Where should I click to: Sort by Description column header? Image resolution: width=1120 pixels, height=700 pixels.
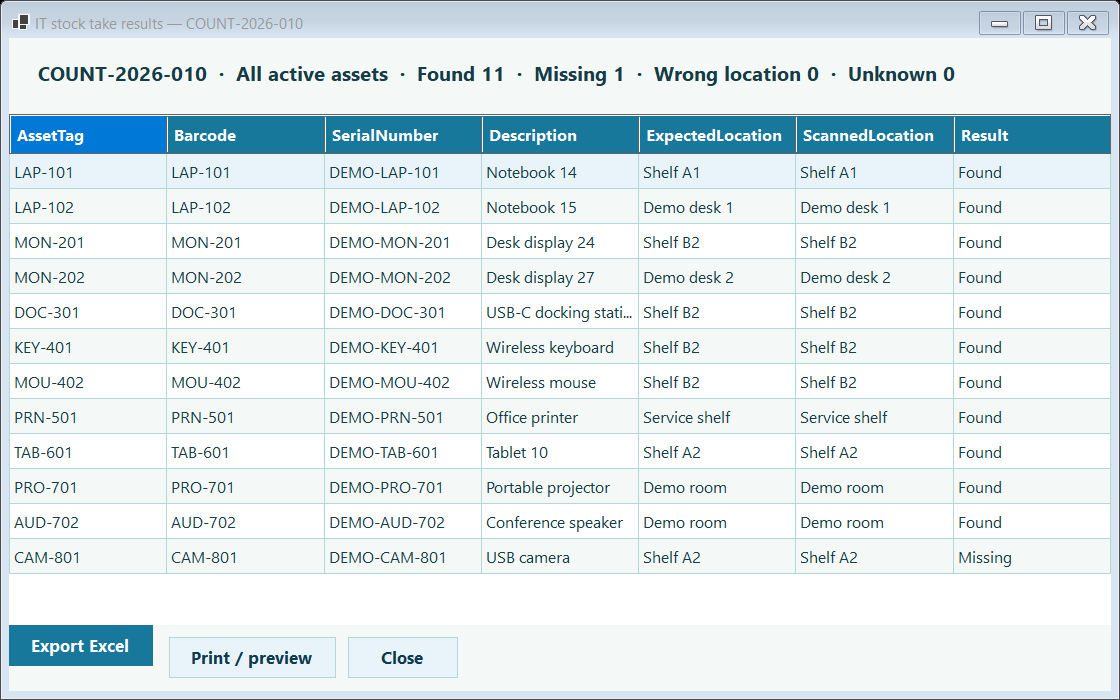(x=561, y=136)
